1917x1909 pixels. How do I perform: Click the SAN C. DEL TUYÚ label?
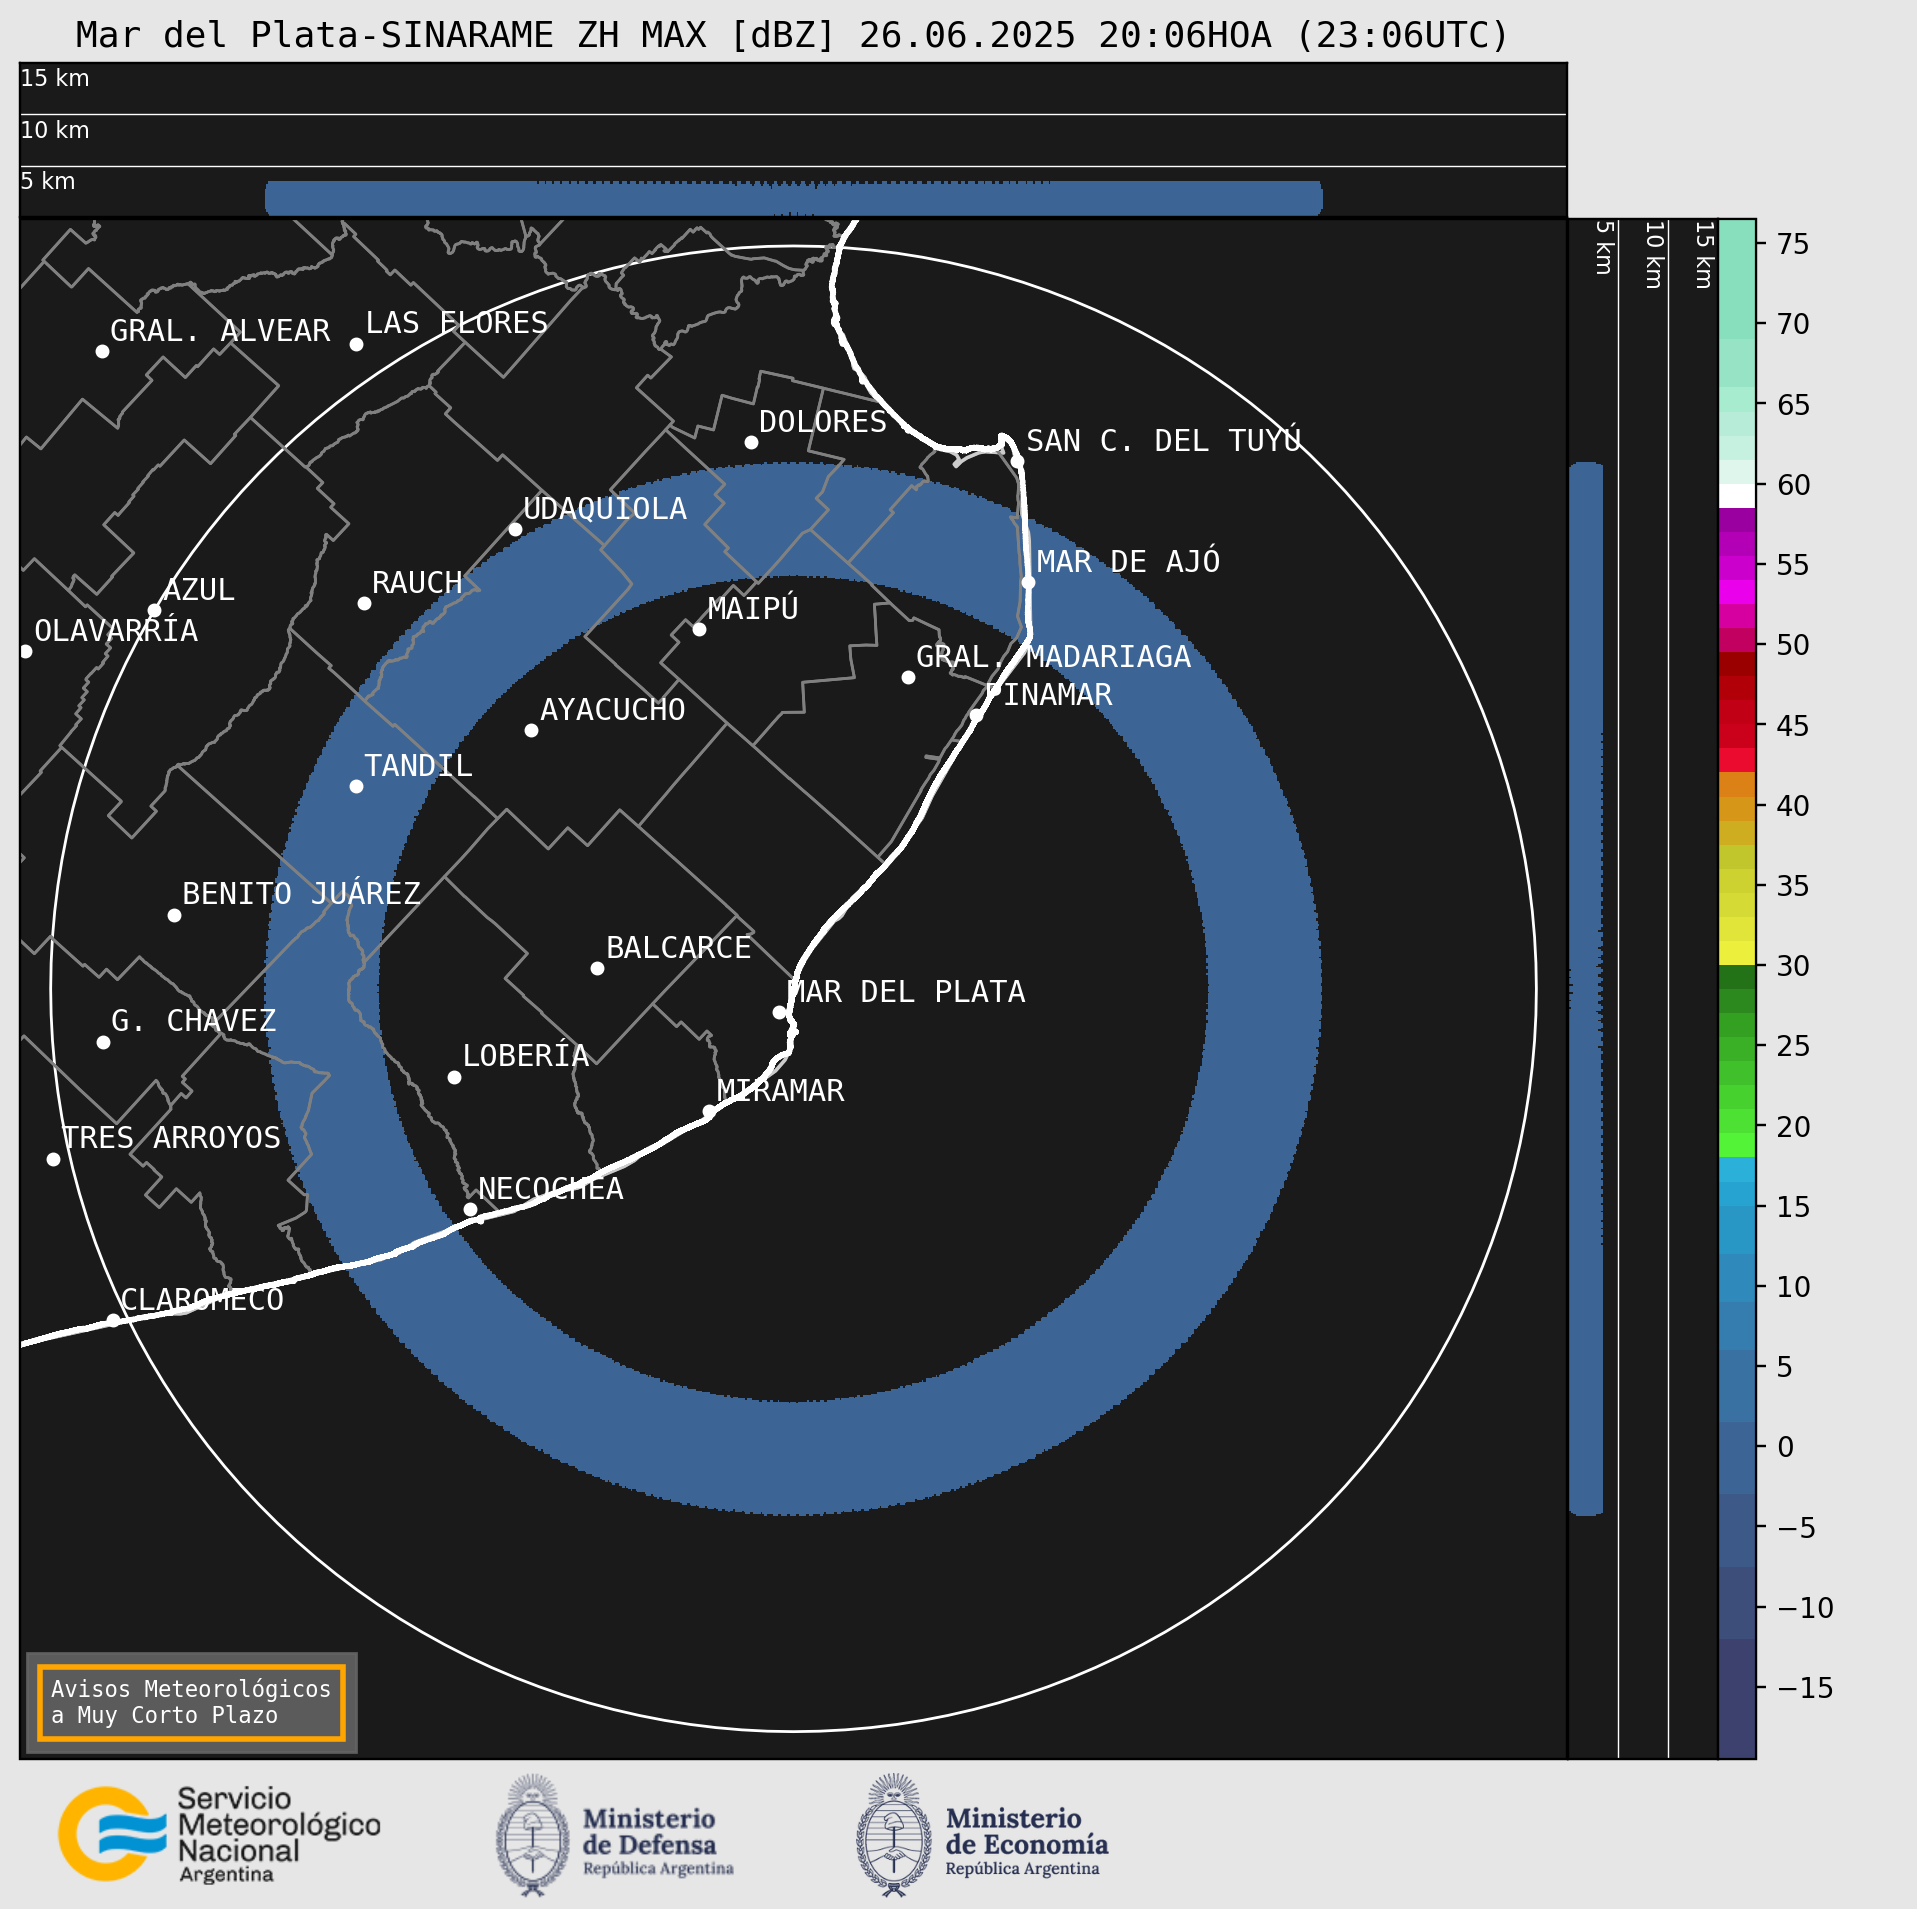pyautogui.click(x=1164, y=440)
